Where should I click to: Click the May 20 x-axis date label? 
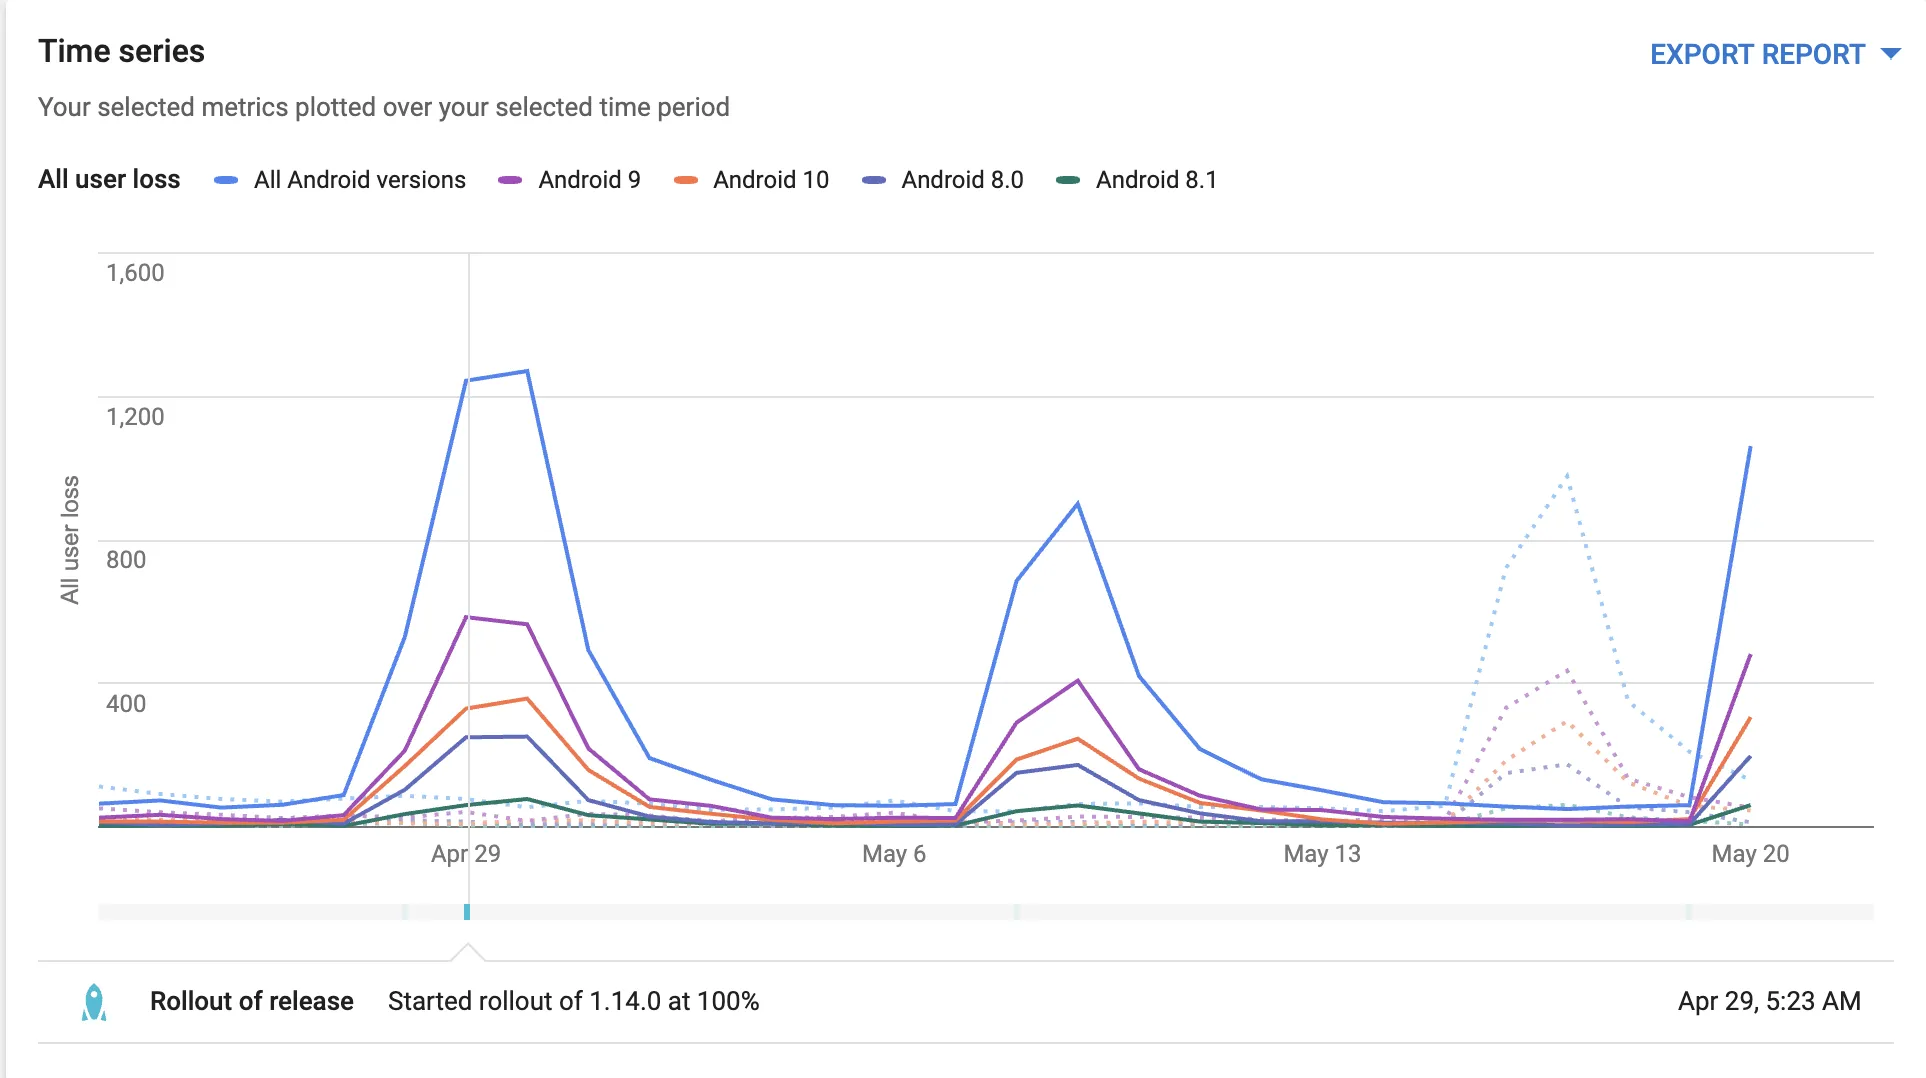[1750, 854]
